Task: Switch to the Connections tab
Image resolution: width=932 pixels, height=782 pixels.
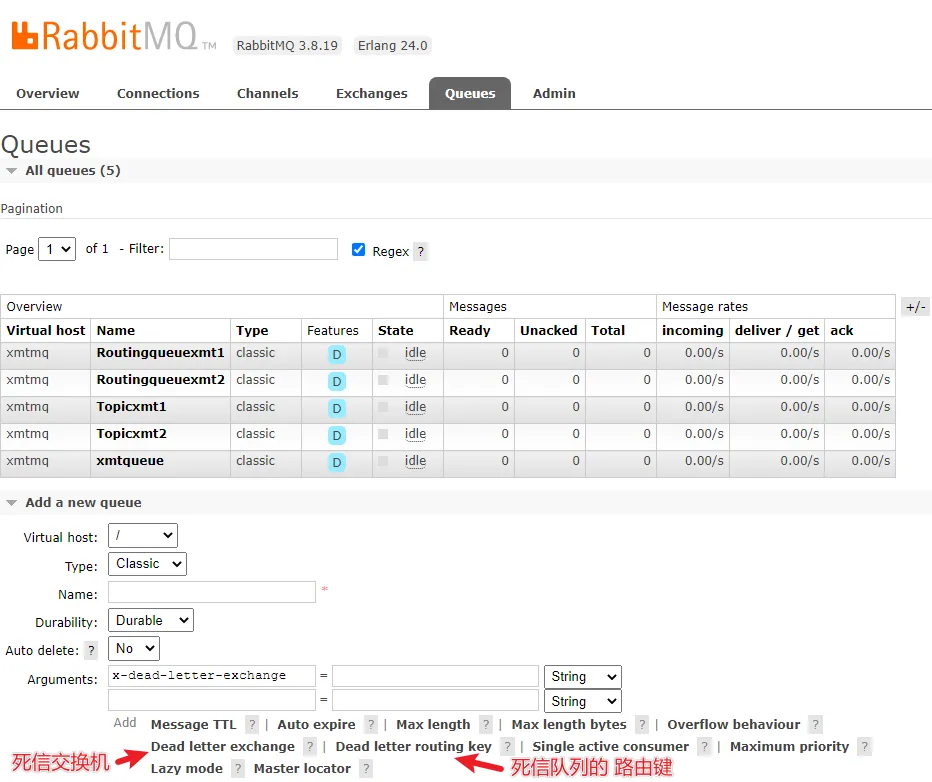Action: pos(158,93)
